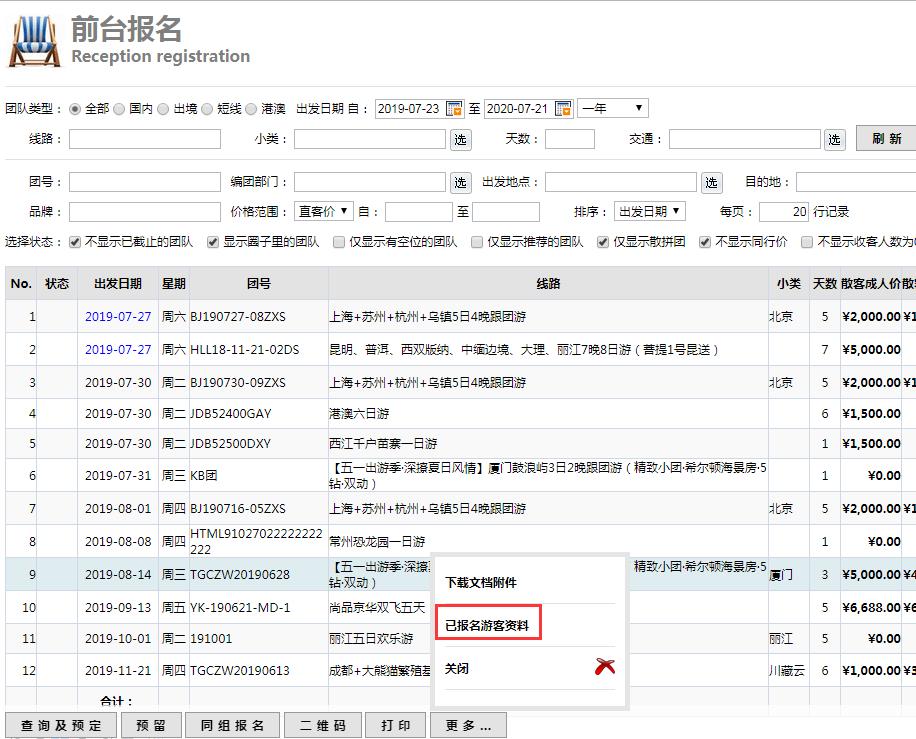Click the 选 picker next to 小类

coord(460,139)
